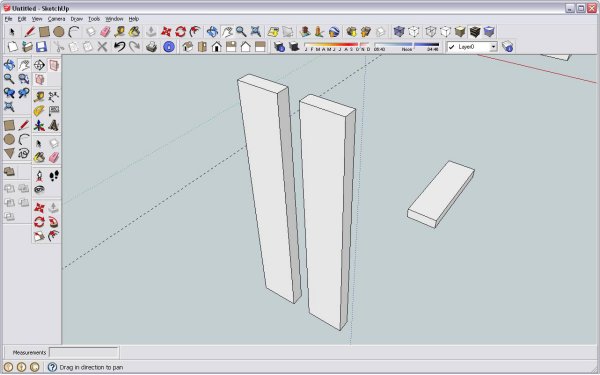Select the Pencil line tool in top toolbar
This screenshot has height=375, width=600.
(29, 32)
